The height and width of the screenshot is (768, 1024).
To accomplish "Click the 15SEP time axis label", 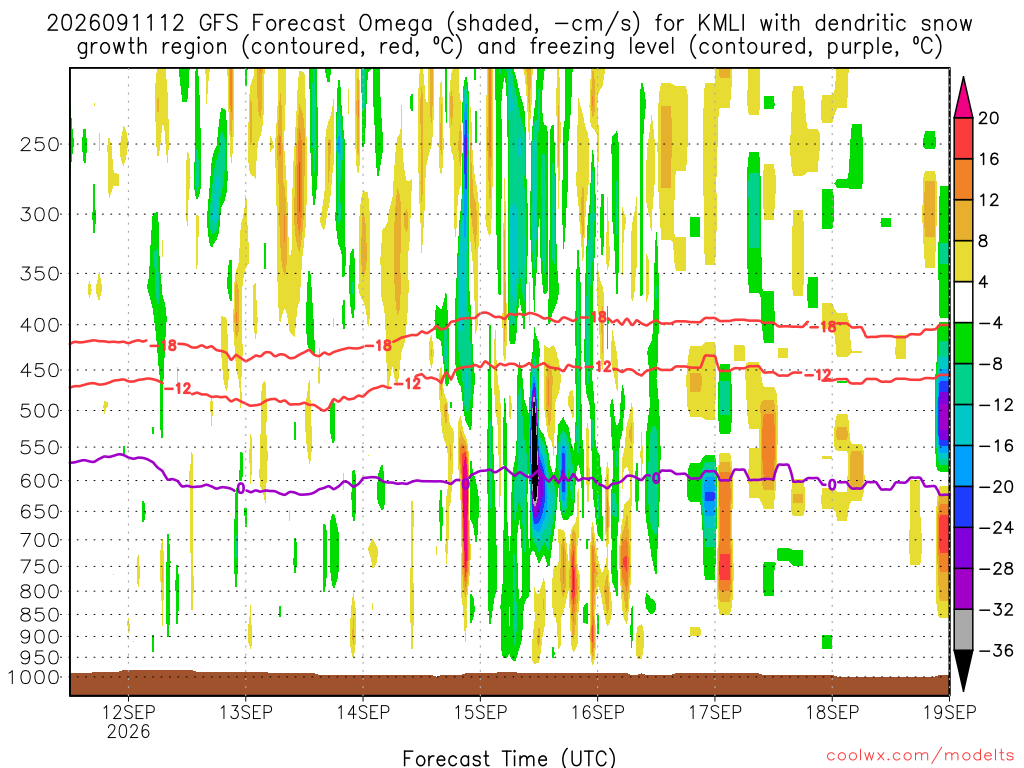I will (x=481, y=712).
